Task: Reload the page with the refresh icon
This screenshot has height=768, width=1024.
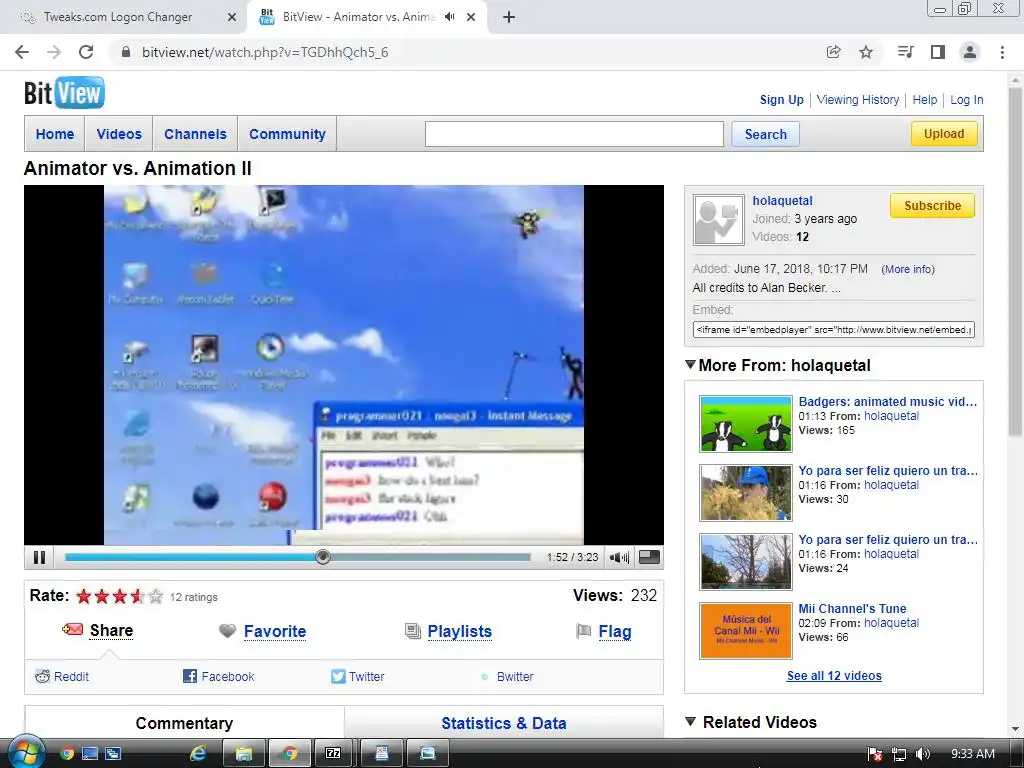Action: coord(86,52)
